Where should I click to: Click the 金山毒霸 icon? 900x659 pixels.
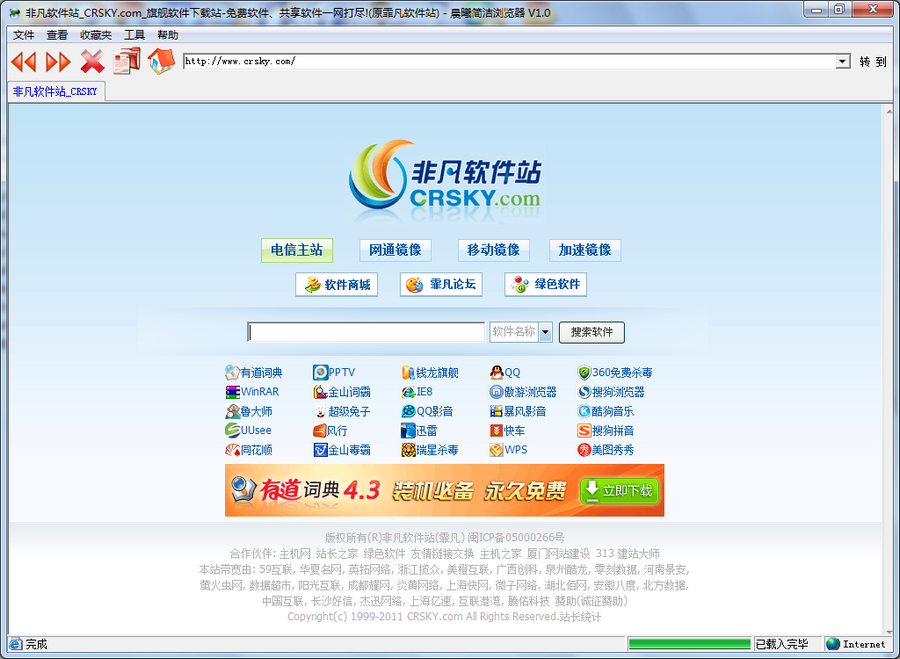click(x=320, y=450)
